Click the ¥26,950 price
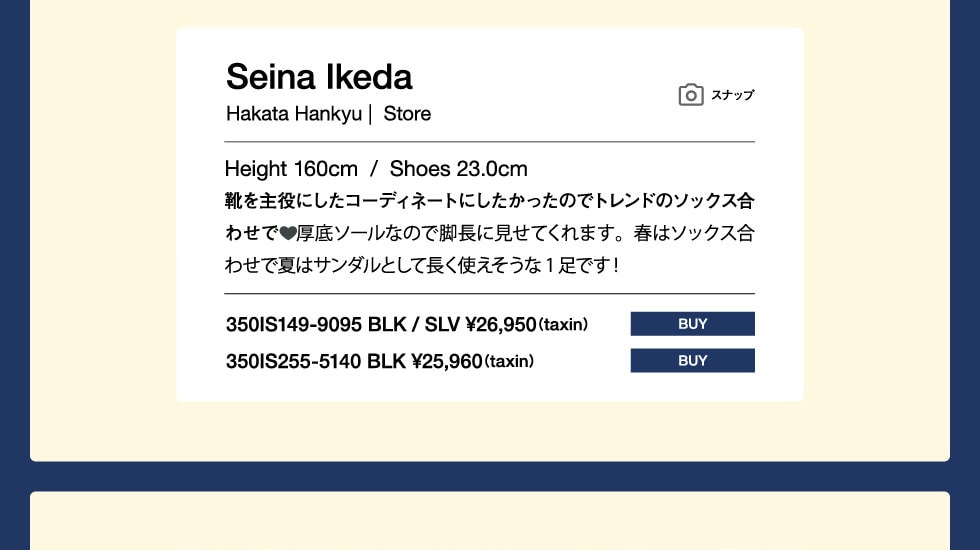 click(501, 324)
